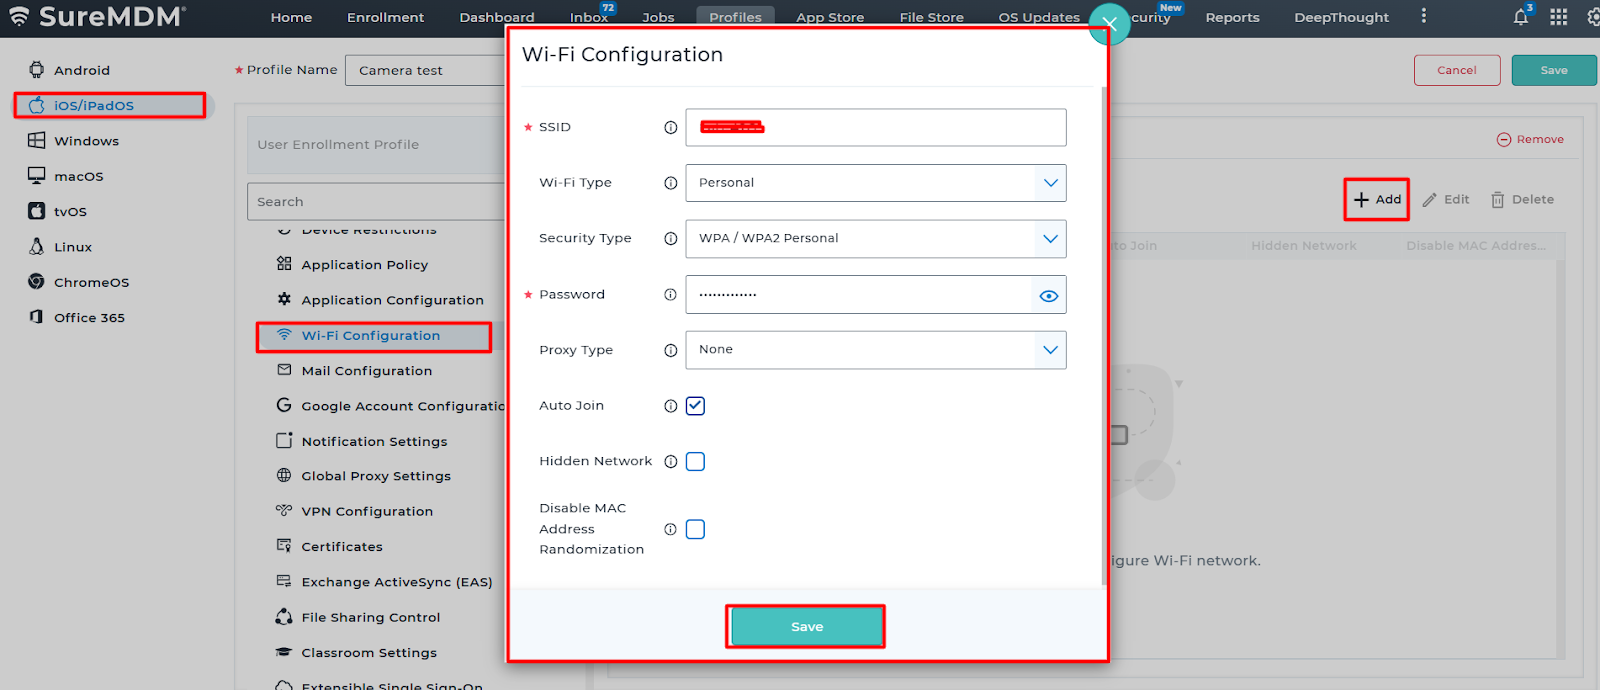Click the Proxy Type info icon
Image resolution: width=1600 pixels, height=690 pixels.
coord(671,350)
